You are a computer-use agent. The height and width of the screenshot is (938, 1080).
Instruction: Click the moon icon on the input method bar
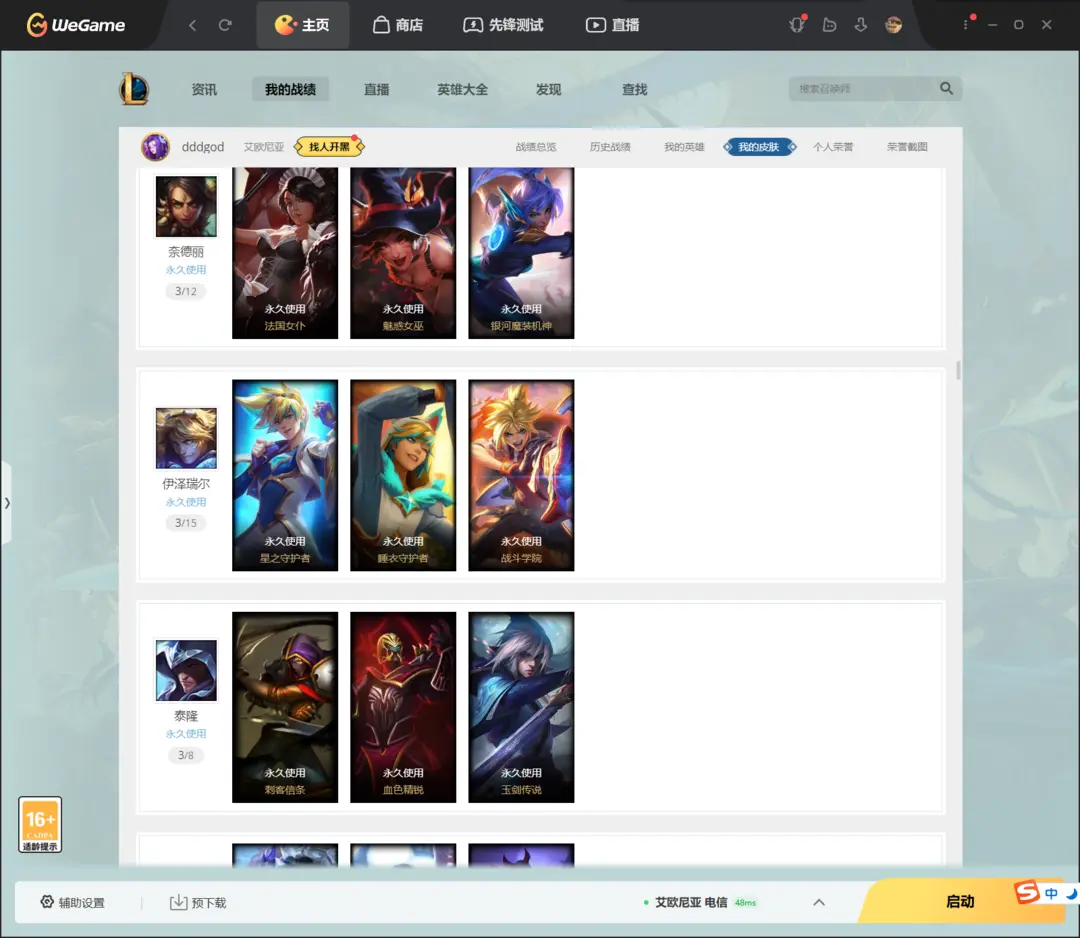1072,893
